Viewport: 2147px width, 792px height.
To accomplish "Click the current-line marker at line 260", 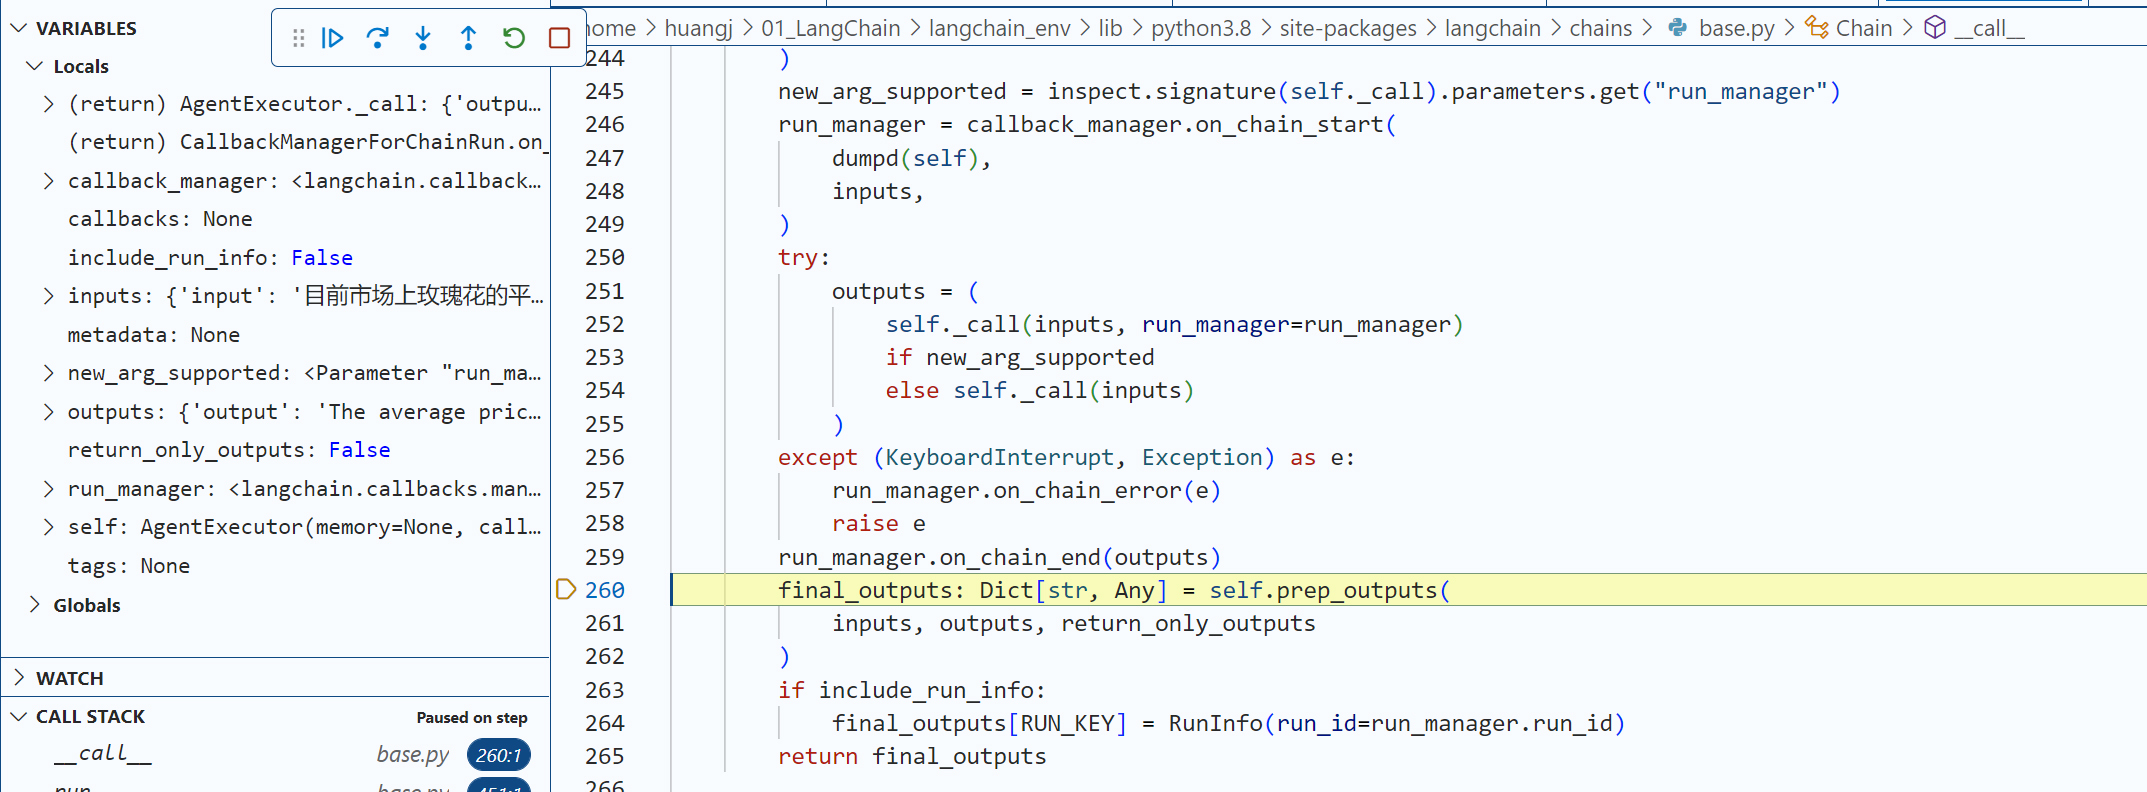I will [x=565, y=589].
